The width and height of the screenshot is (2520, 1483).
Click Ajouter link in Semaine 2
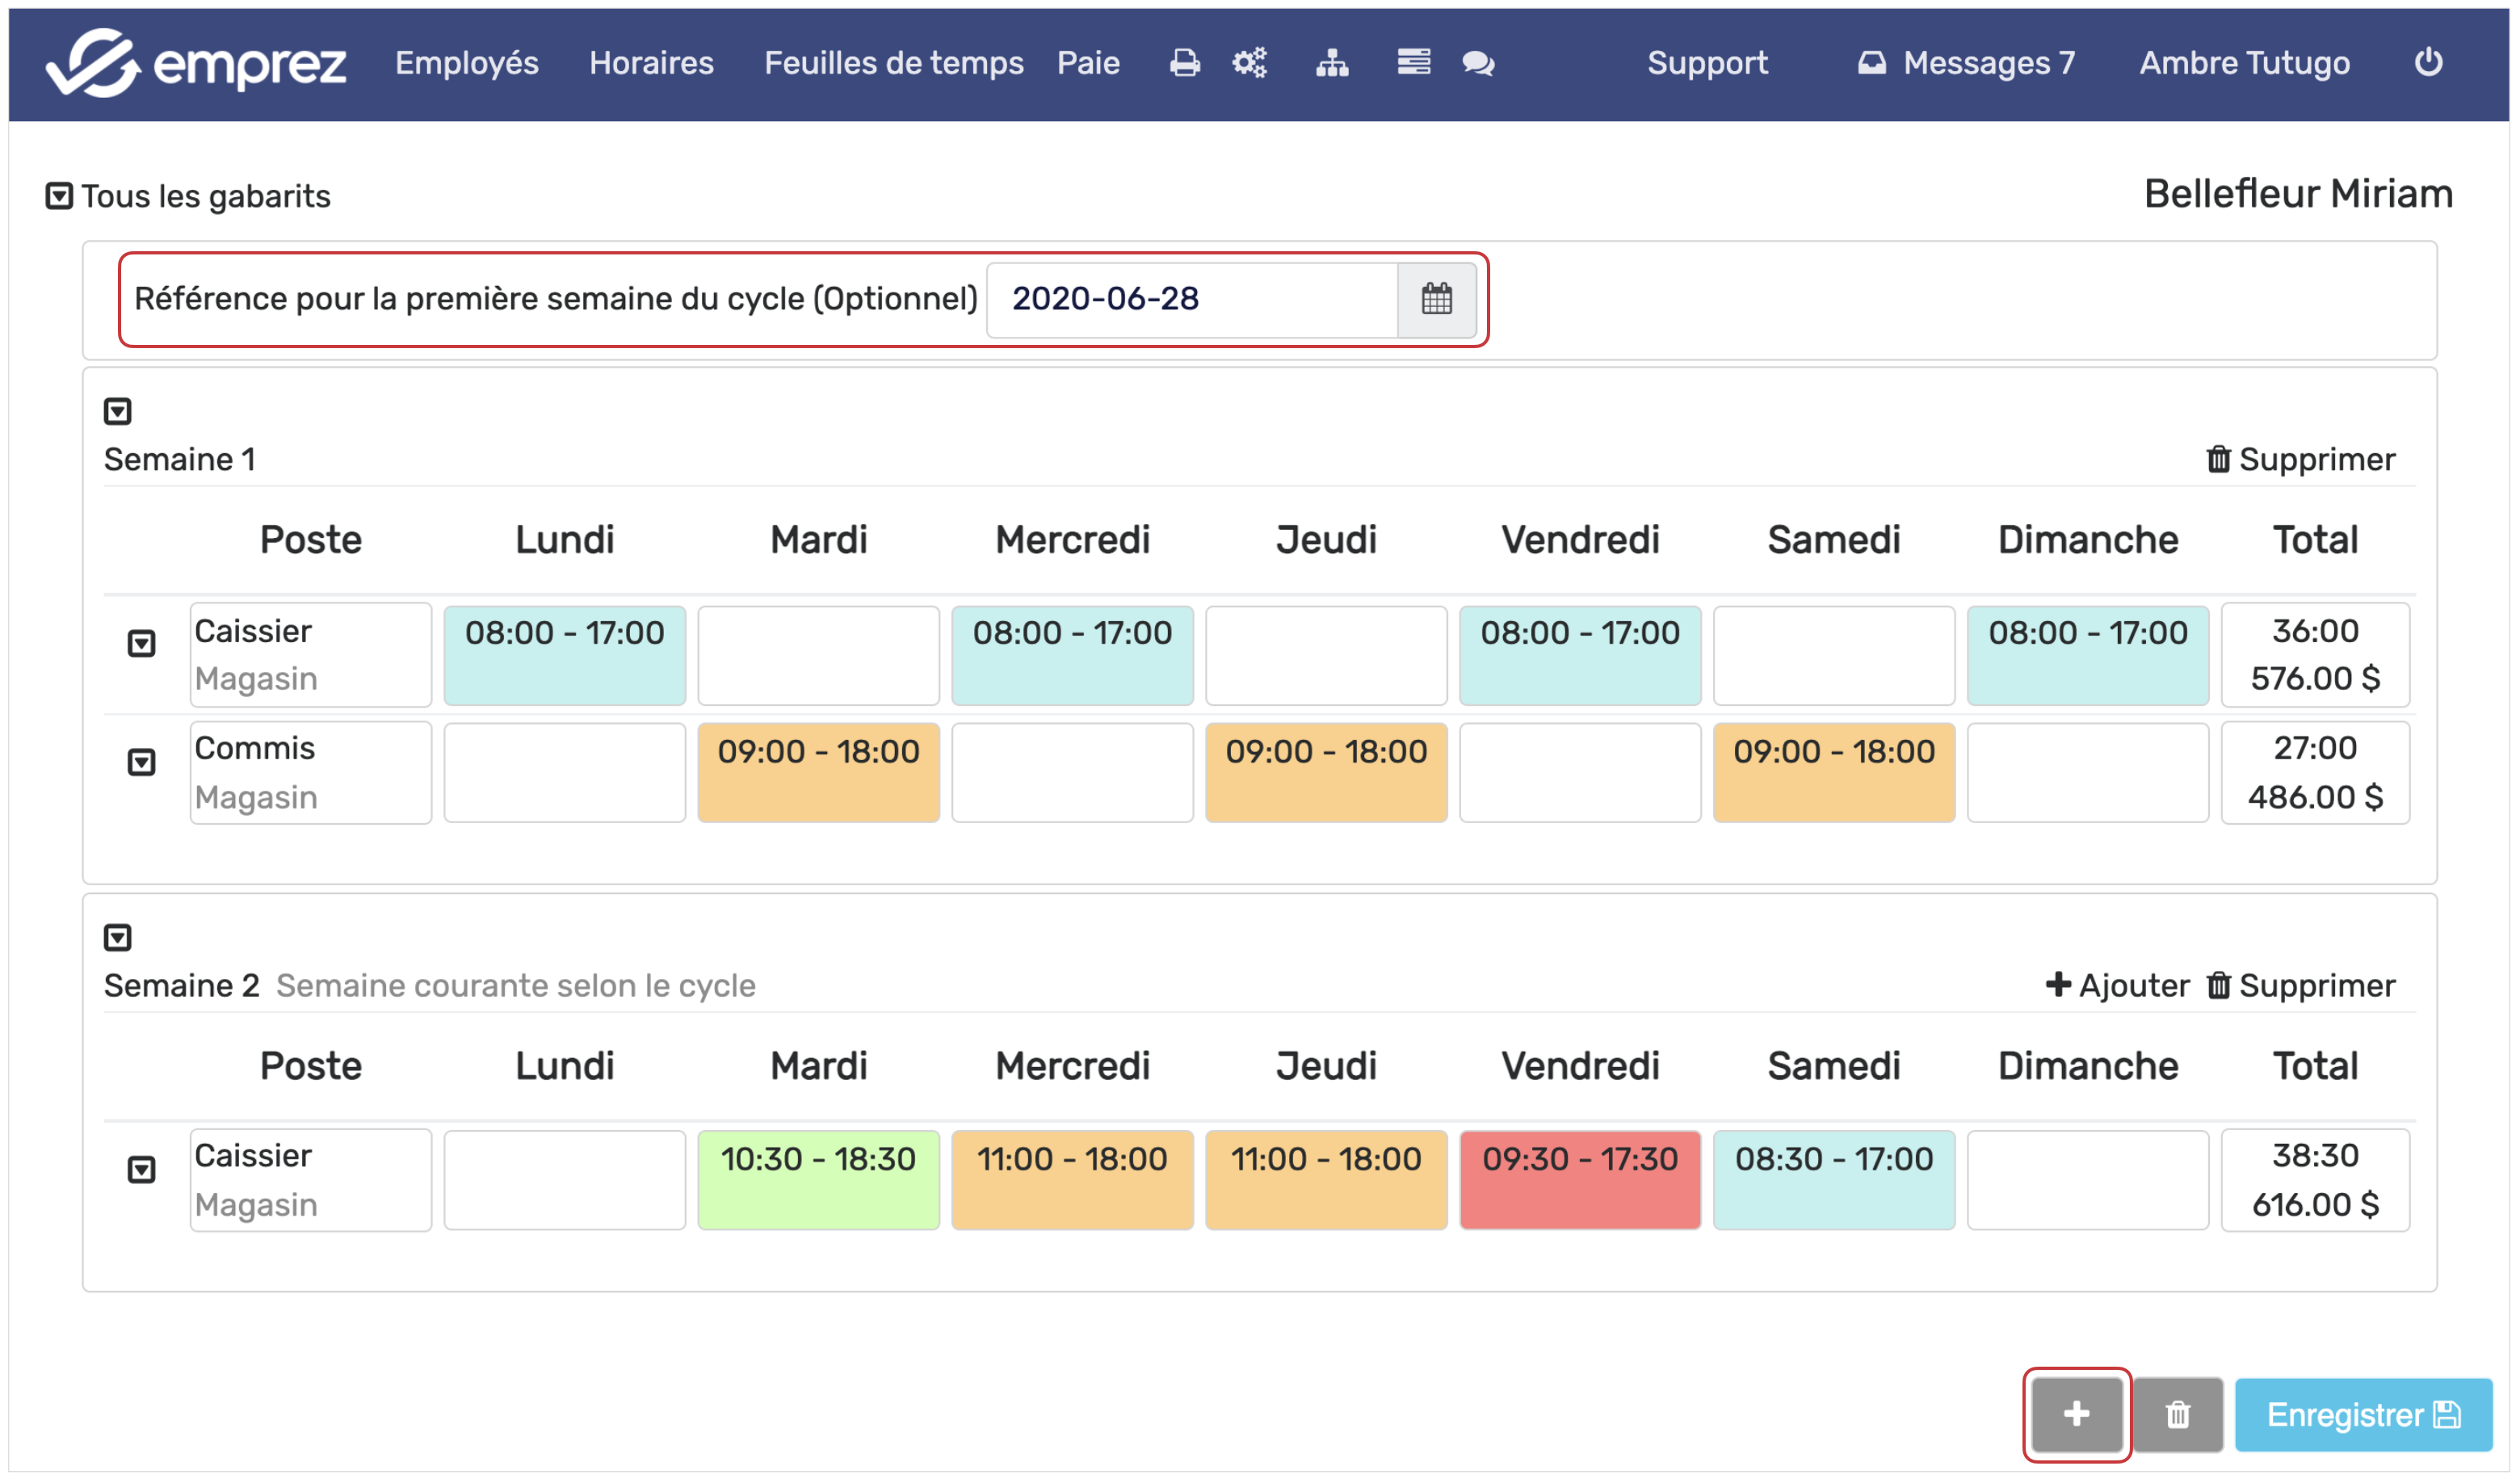pyautogui.click(x=2117, y=985)
